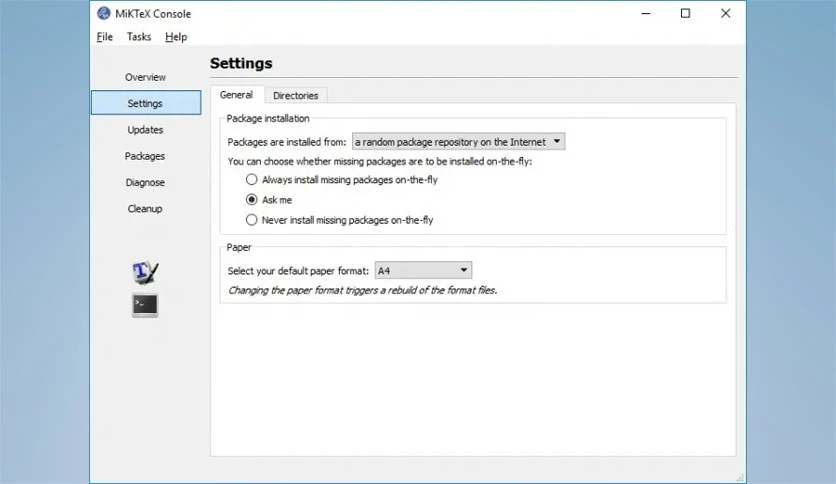836x484 pixels.
Task: Open the package repository source dropdown
Action: coord(459,142)
